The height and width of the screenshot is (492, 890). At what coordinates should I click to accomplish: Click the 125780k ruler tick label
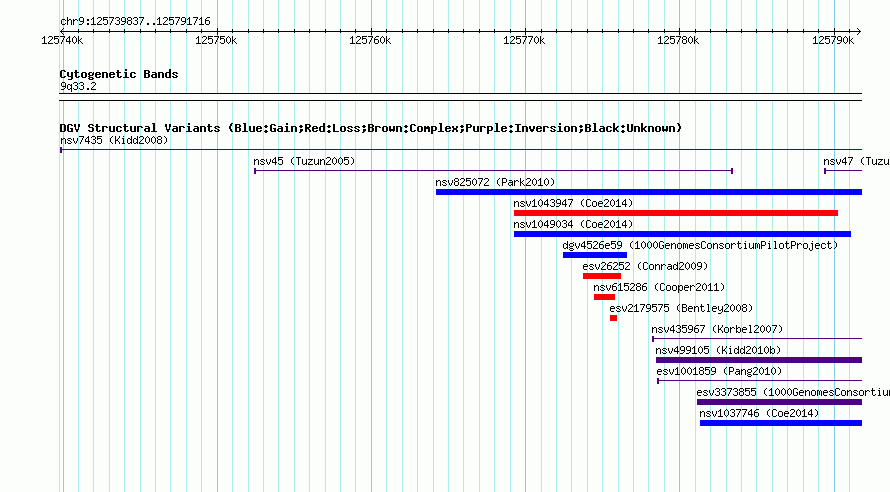pos(678,40)
